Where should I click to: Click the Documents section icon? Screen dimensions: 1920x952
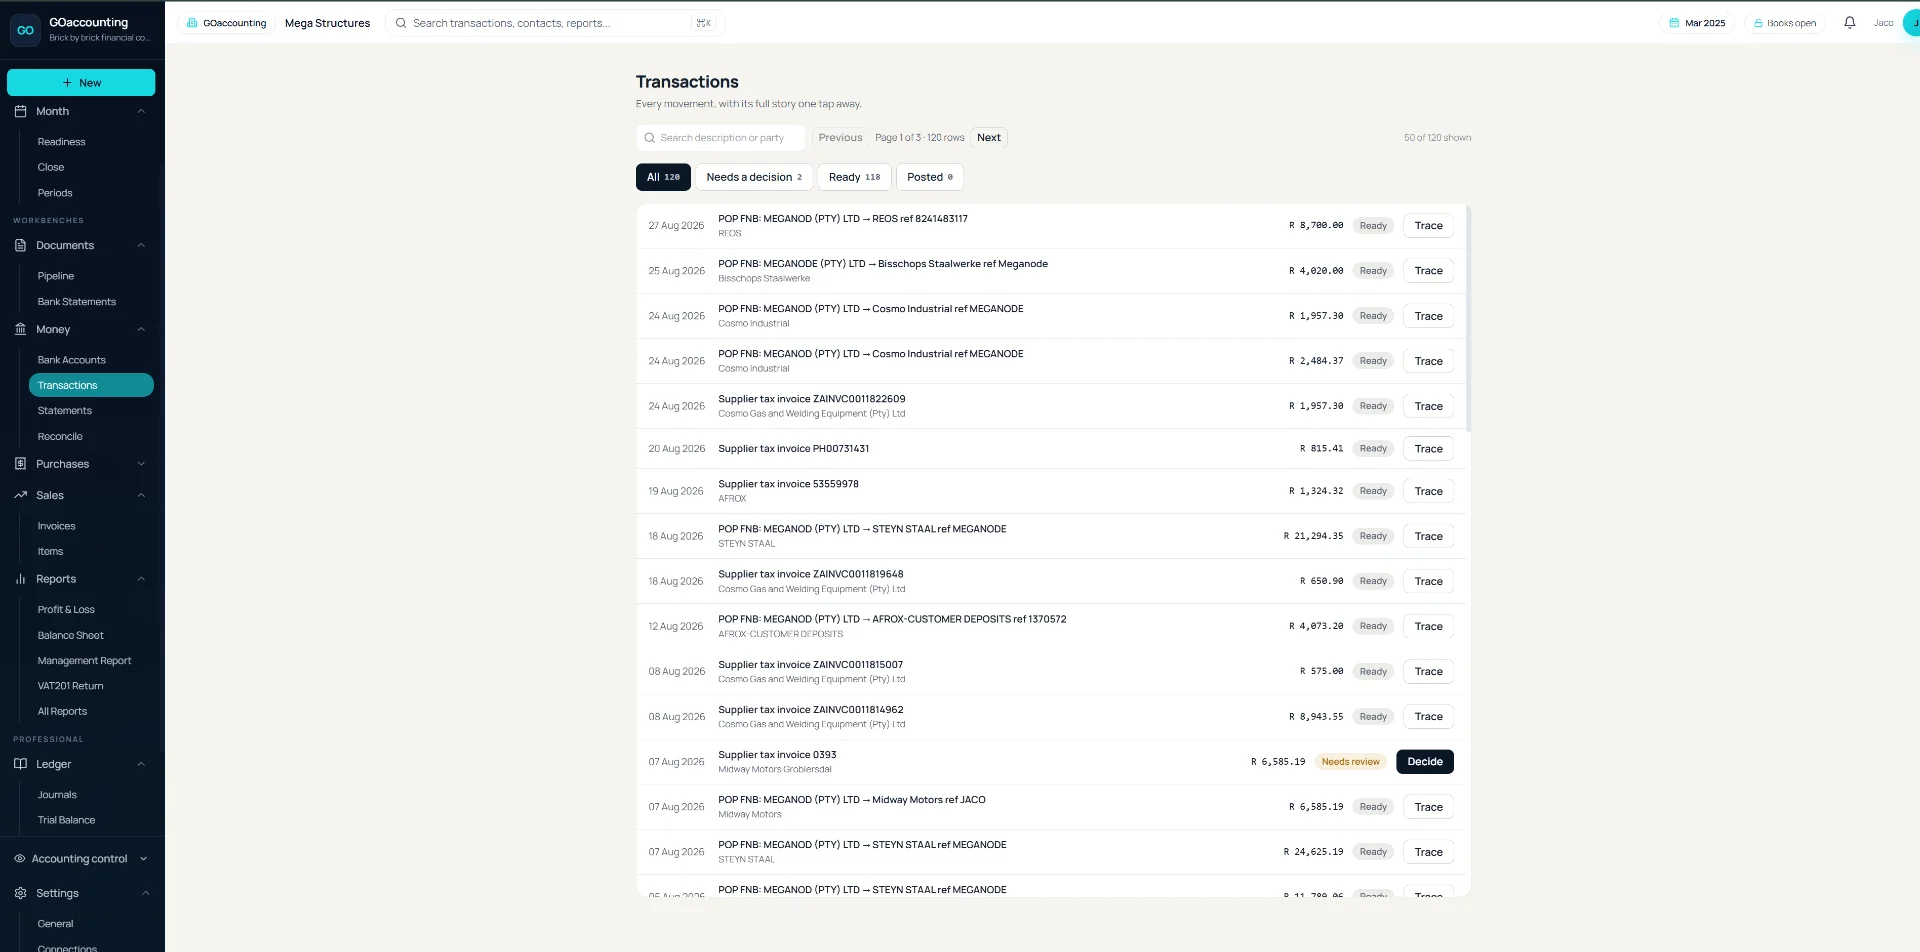pos(20,245)
